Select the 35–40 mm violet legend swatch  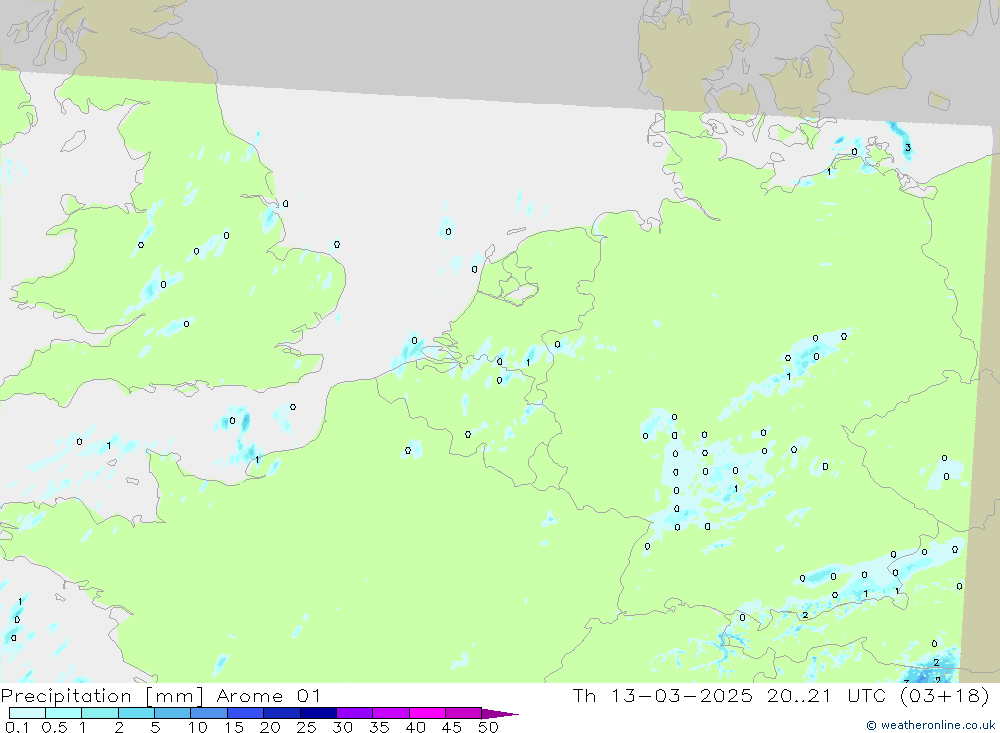[x=391, y=713]
